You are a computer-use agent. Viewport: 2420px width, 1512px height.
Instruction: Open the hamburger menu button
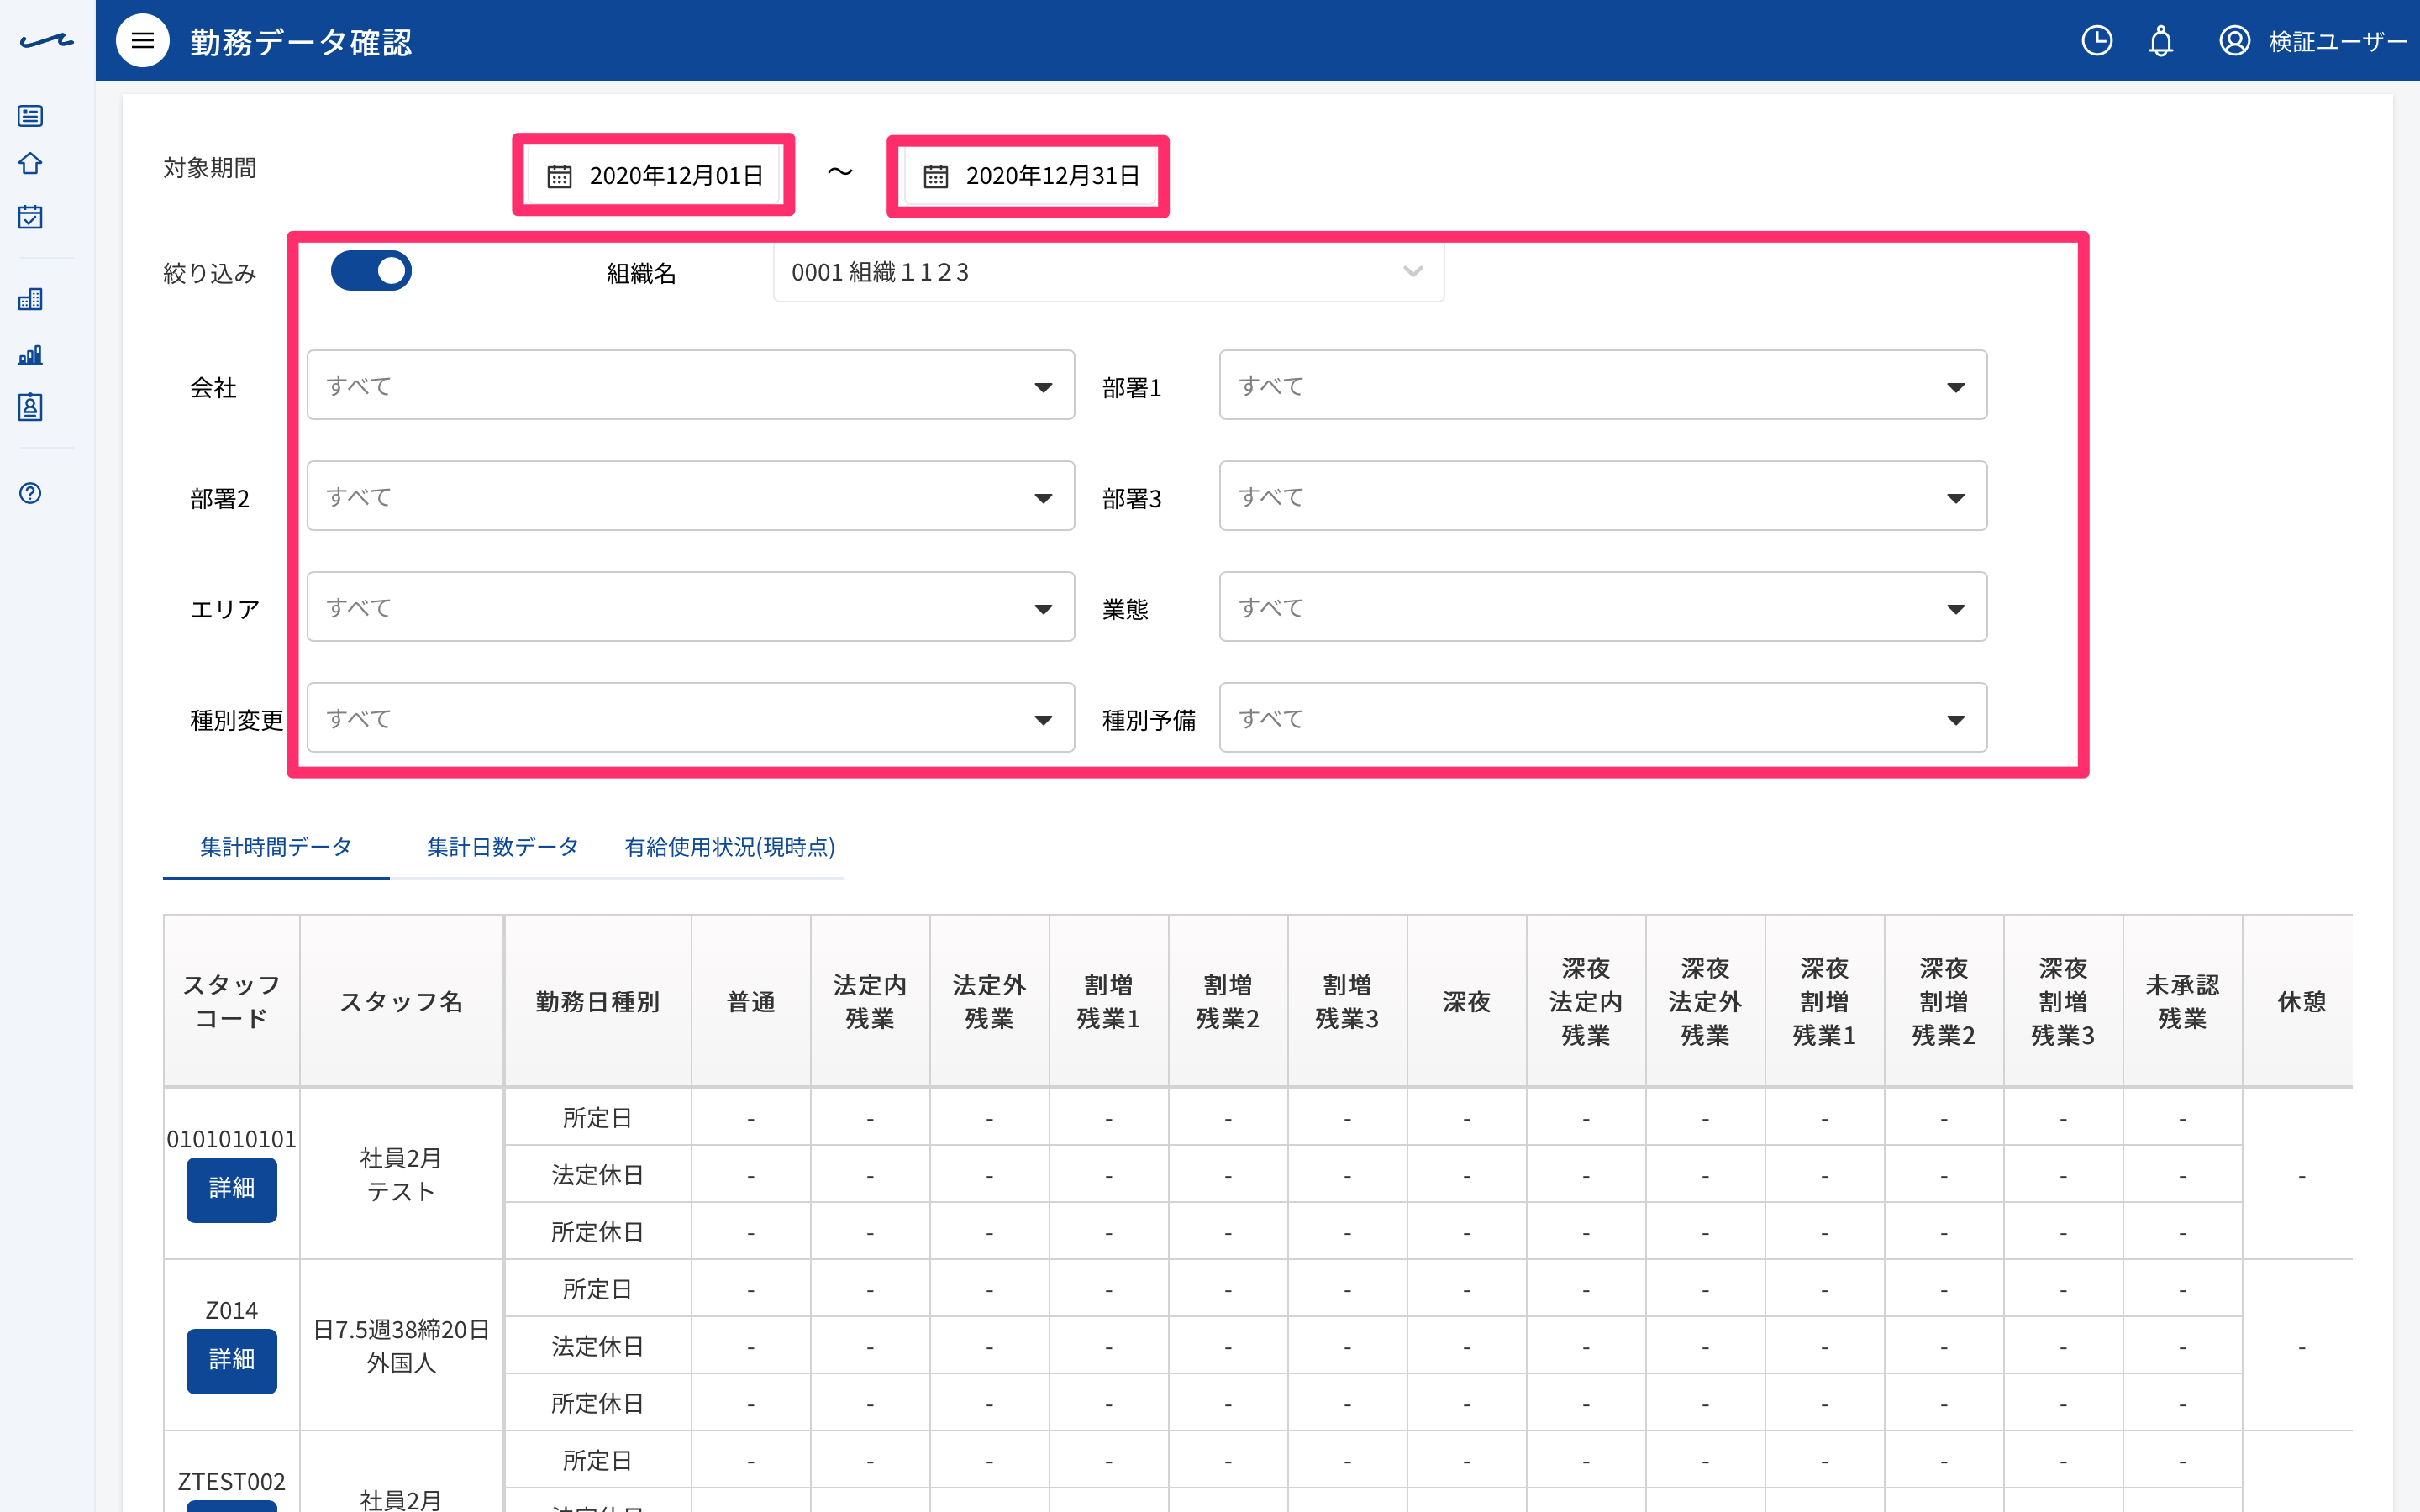[143, 41]
